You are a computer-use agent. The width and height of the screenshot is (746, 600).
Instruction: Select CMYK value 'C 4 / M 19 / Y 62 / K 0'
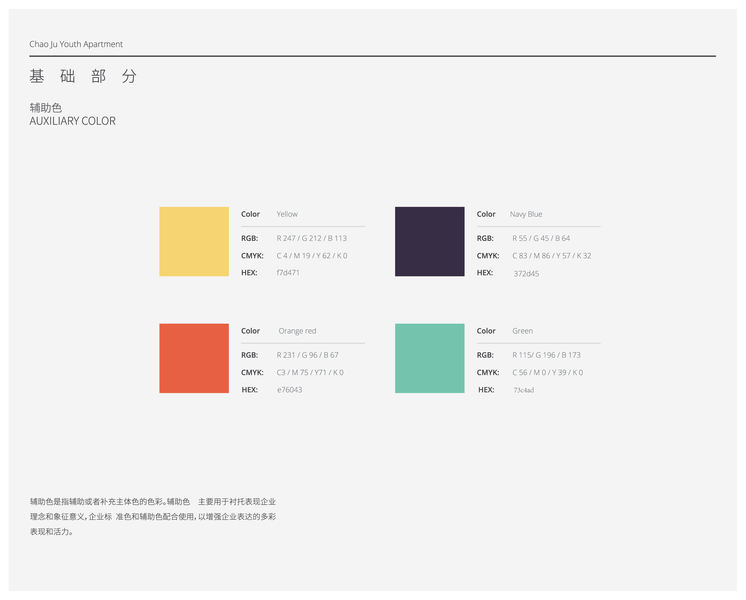pyautogui.click(x=312, y=256)
